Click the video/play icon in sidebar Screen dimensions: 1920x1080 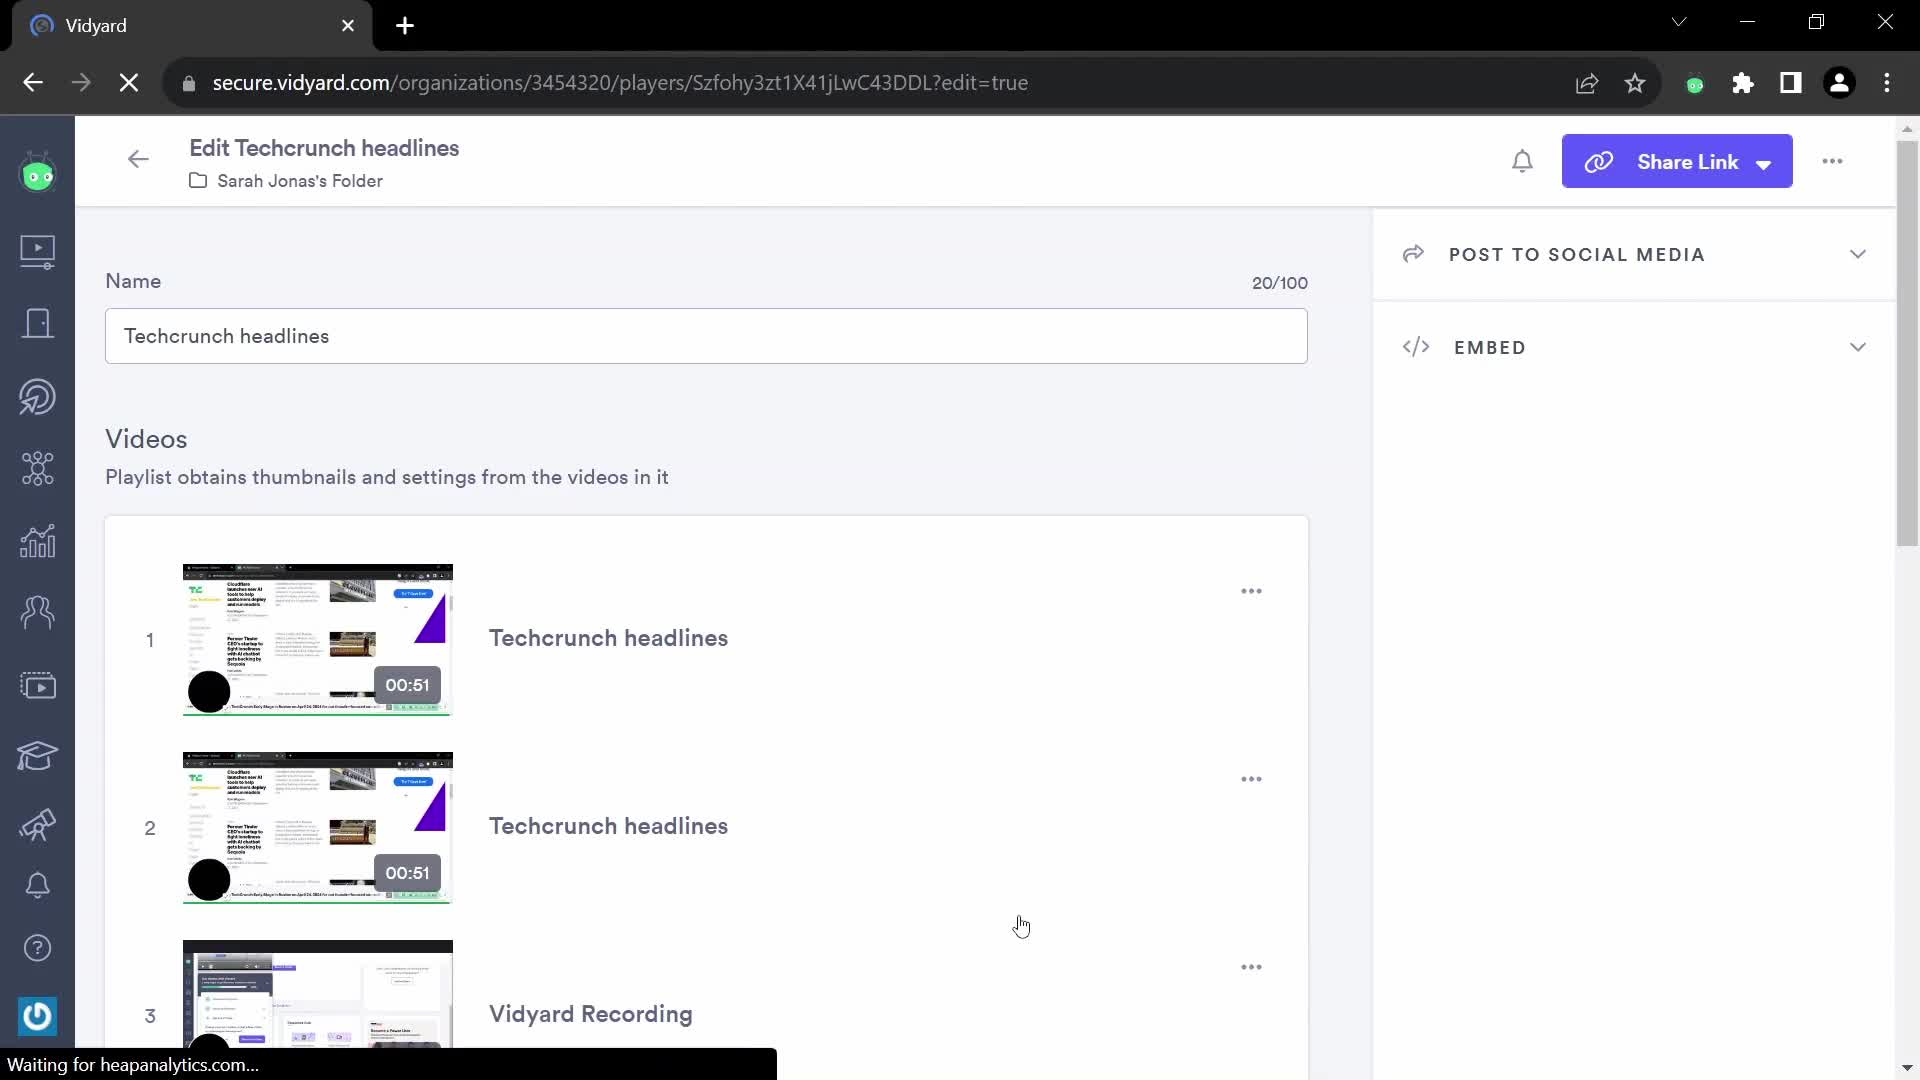pos(37,249)
